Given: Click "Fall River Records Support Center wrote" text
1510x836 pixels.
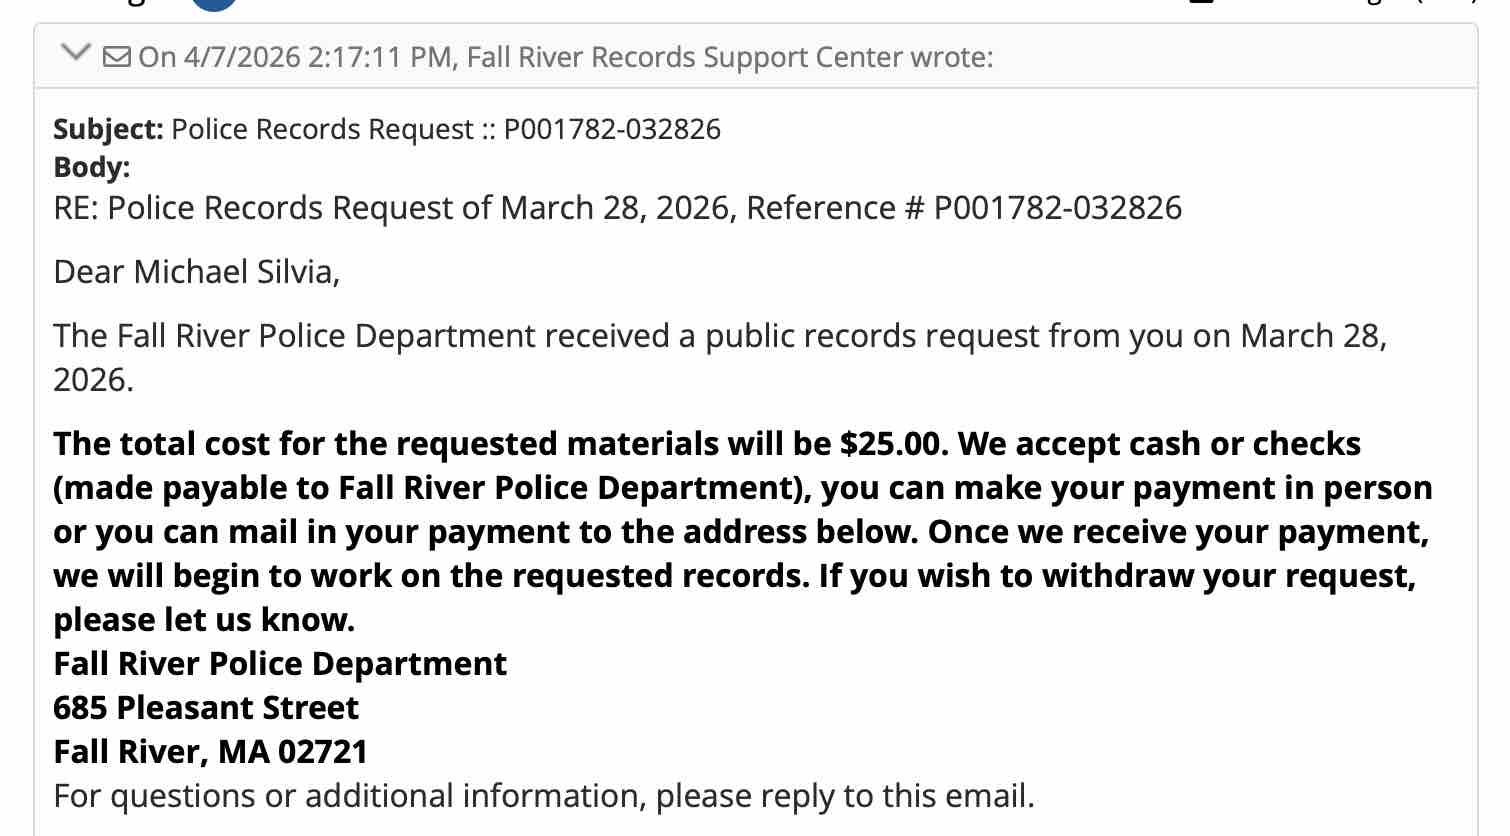Looking at the screenshot, I should point(730,57).
